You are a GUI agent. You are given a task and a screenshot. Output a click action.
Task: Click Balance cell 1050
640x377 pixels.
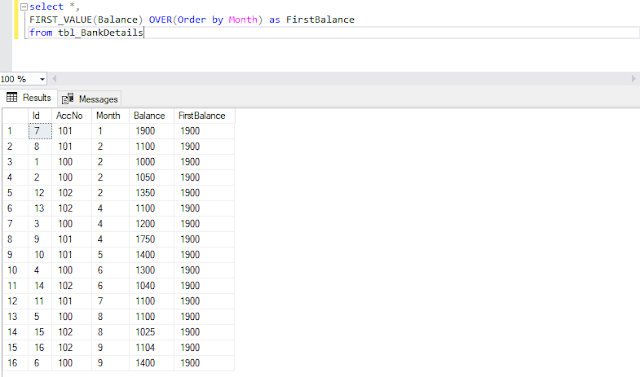click(152, 177)
